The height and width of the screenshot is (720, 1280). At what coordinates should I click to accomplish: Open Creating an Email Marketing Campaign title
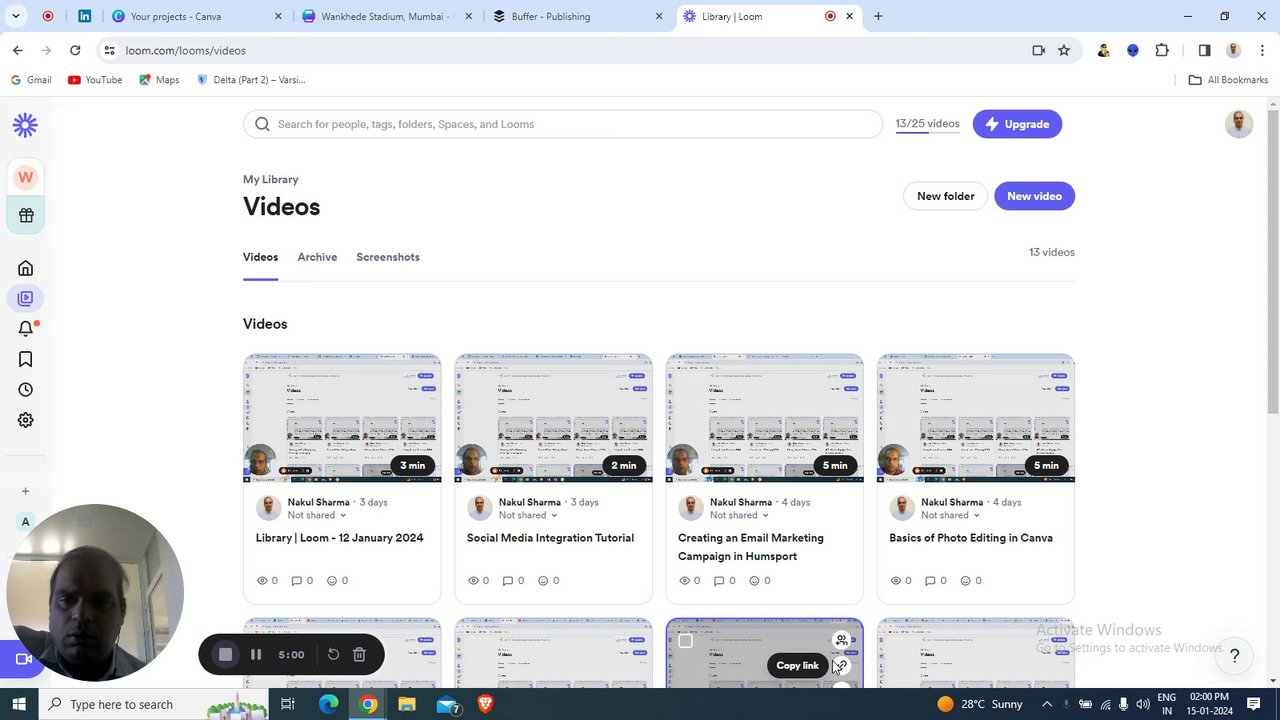pos(750,547)
